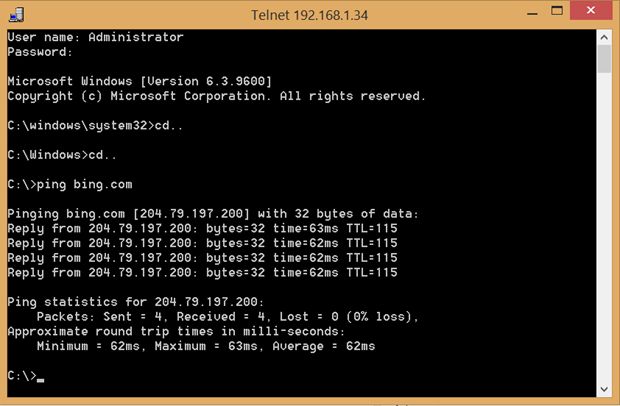Click the "ping bing.com" command text
The width and height of the screenshot is (620, 406).
(84, 184)
